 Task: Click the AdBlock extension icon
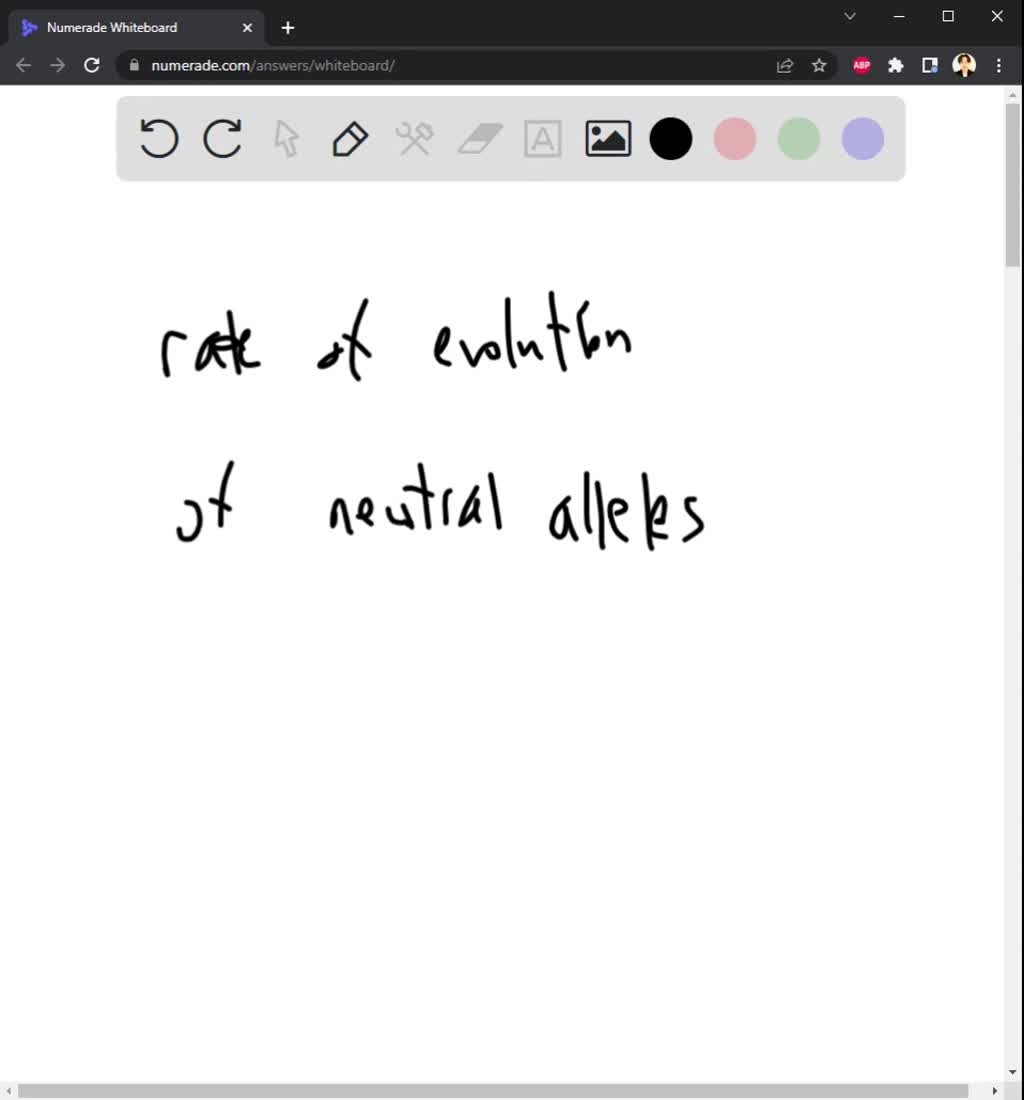tap(861, 64)
